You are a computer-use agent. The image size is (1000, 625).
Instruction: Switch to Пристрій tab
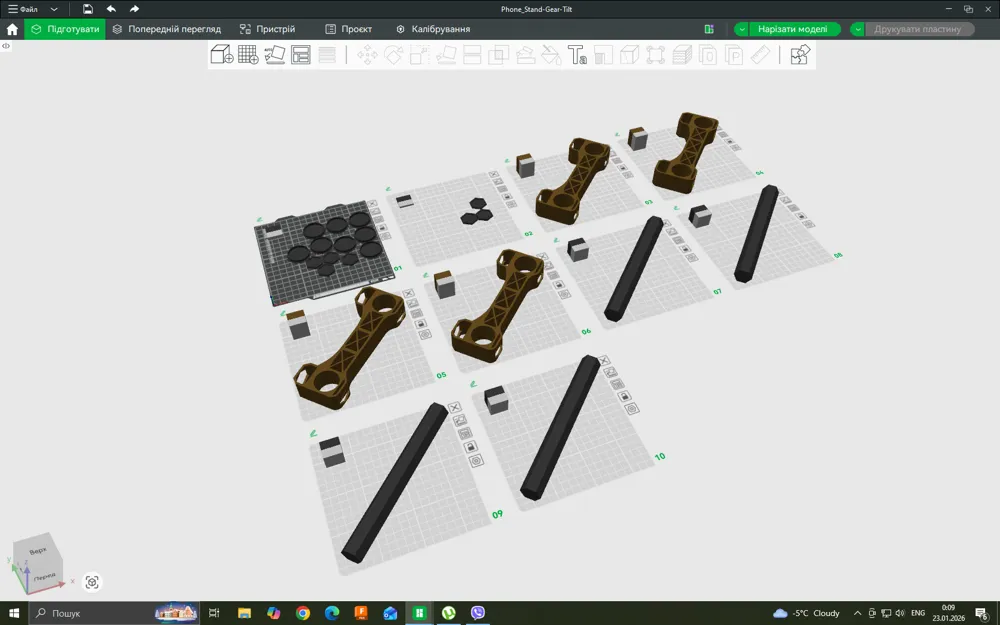(268, 29)
